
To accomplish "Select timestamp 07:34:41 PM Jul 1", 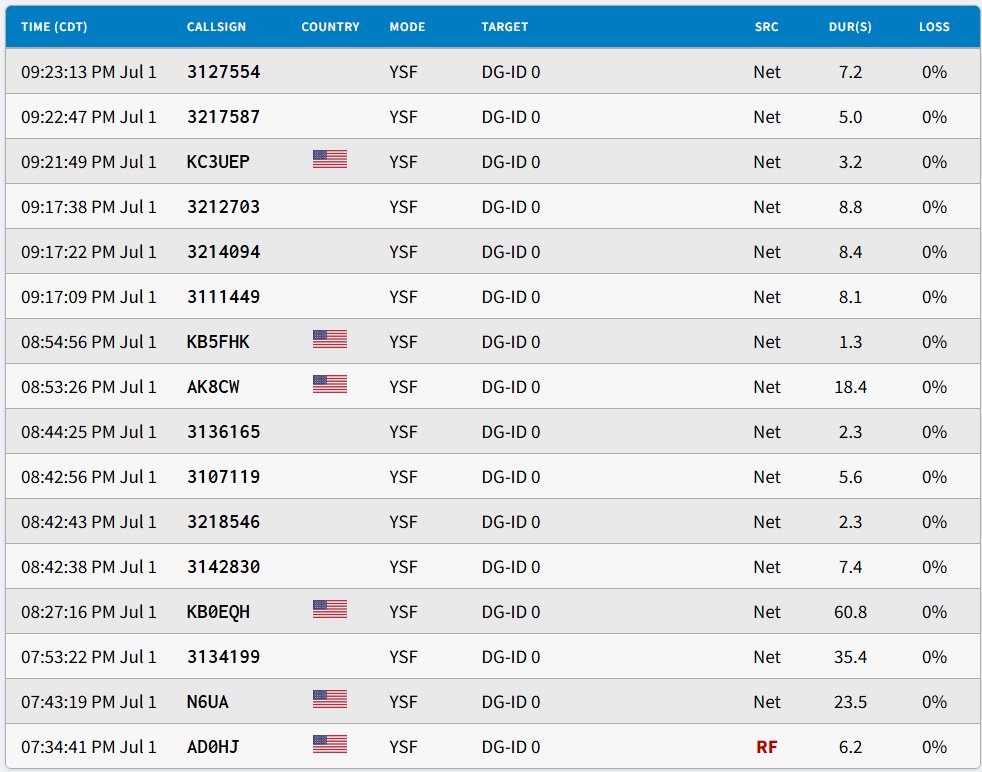I will pyautogui.click(x=88, y=747).
